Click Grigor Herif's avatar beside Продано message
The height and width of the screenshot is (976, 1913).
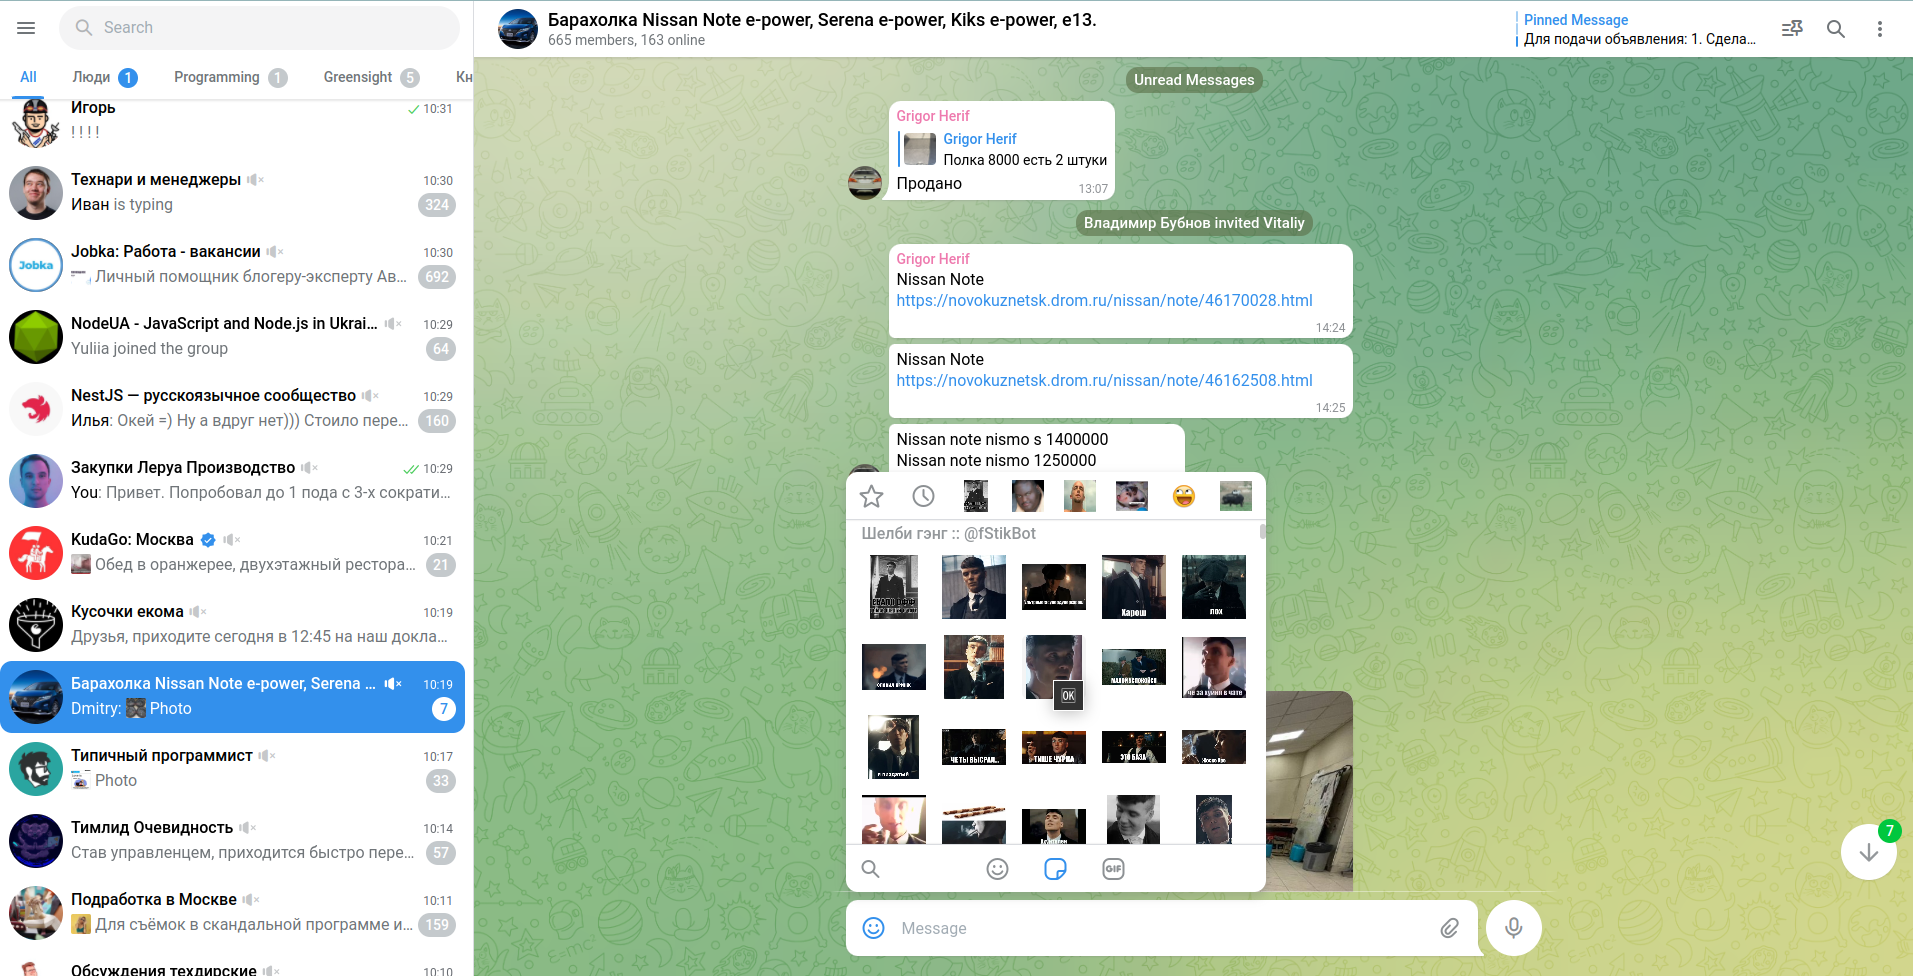[x=865, y=183]
